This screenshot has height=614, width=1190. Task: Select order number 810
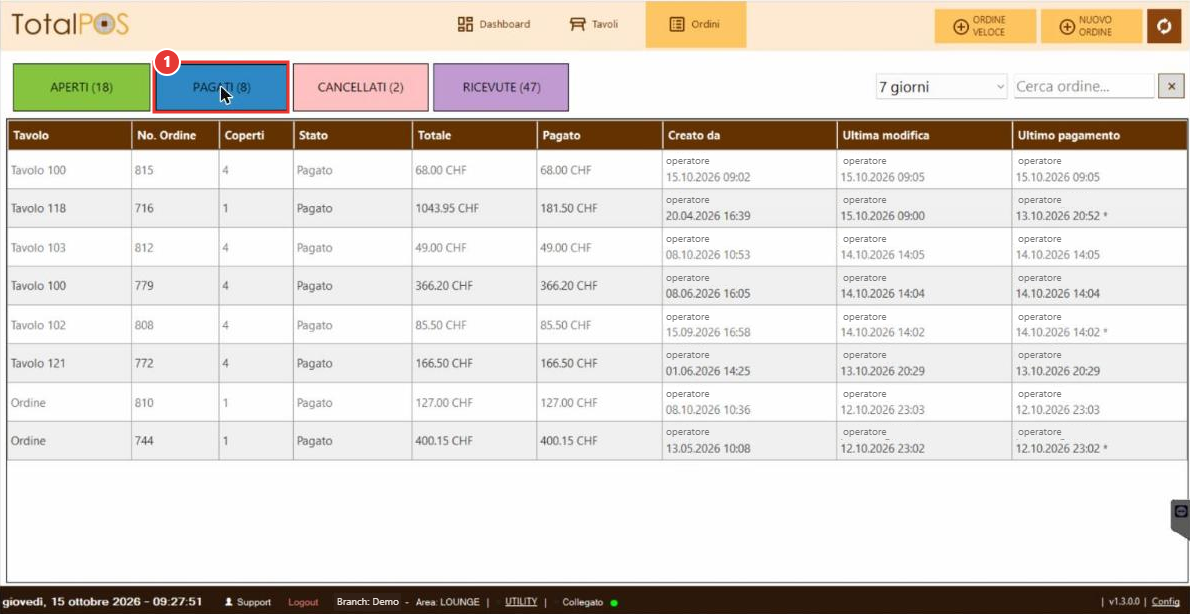[145, 403]
